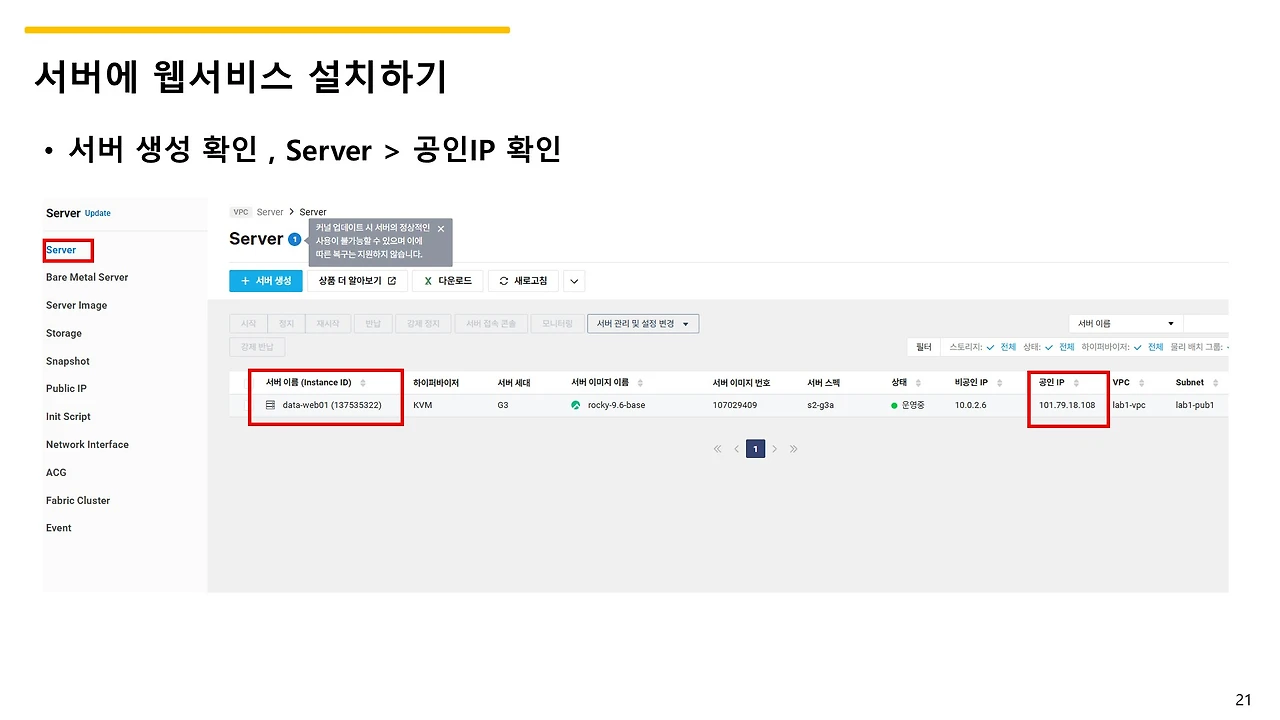Image resolution: width=1280 pixels, height=720 pixels.
Task: Close the kernel update tooltip
Action: click(441, 229)
